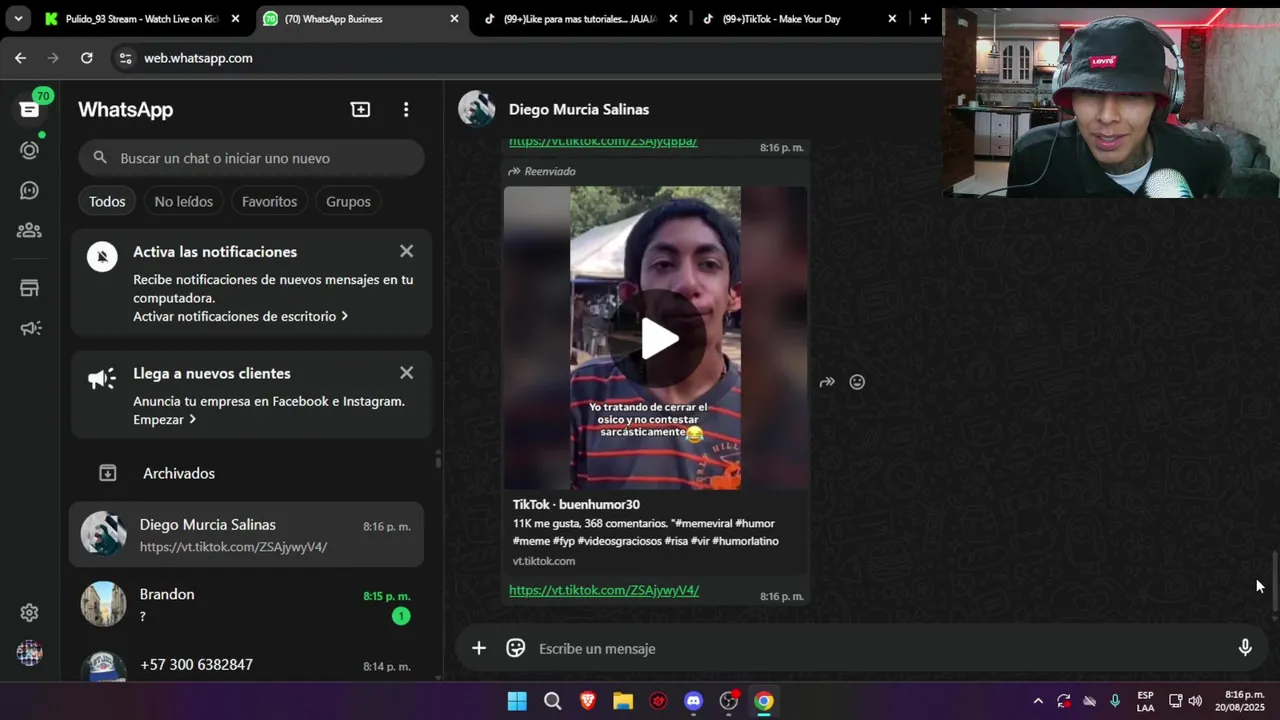Record a voice message with the microphone
Viewport: 1280px width, 720px height.
tap(1245, 648)
